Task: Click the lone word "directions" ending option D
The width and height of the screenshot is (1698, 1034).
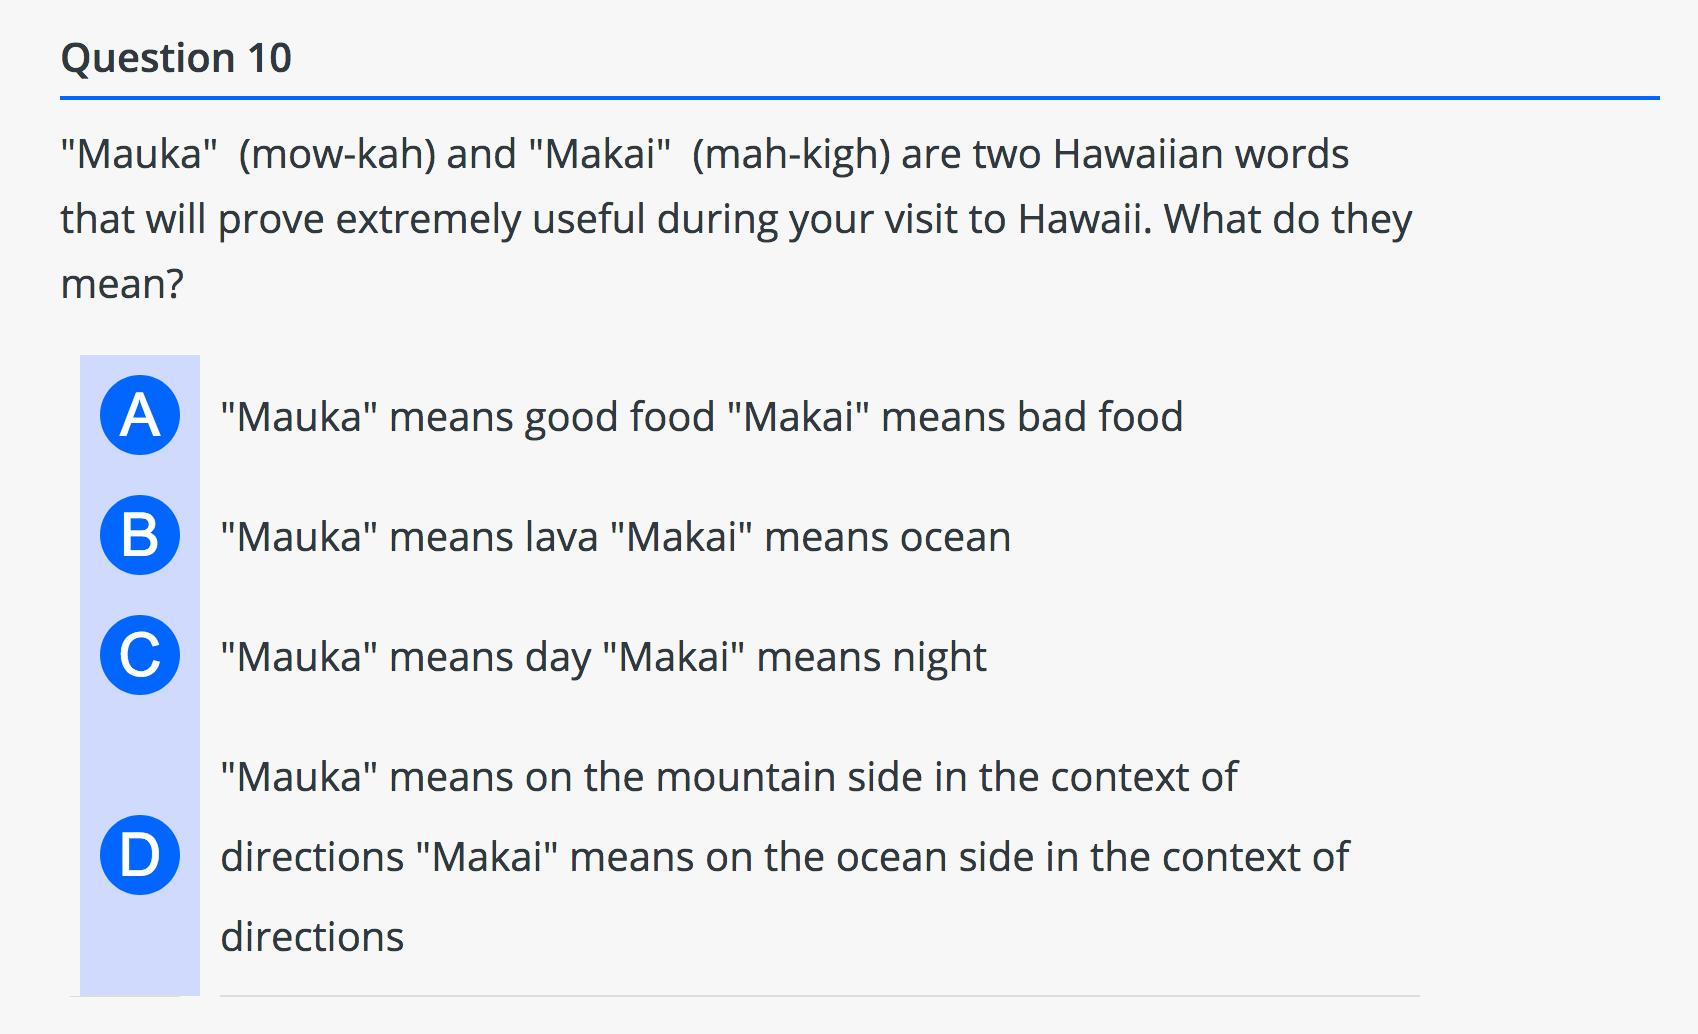Action: coord(312,937)
